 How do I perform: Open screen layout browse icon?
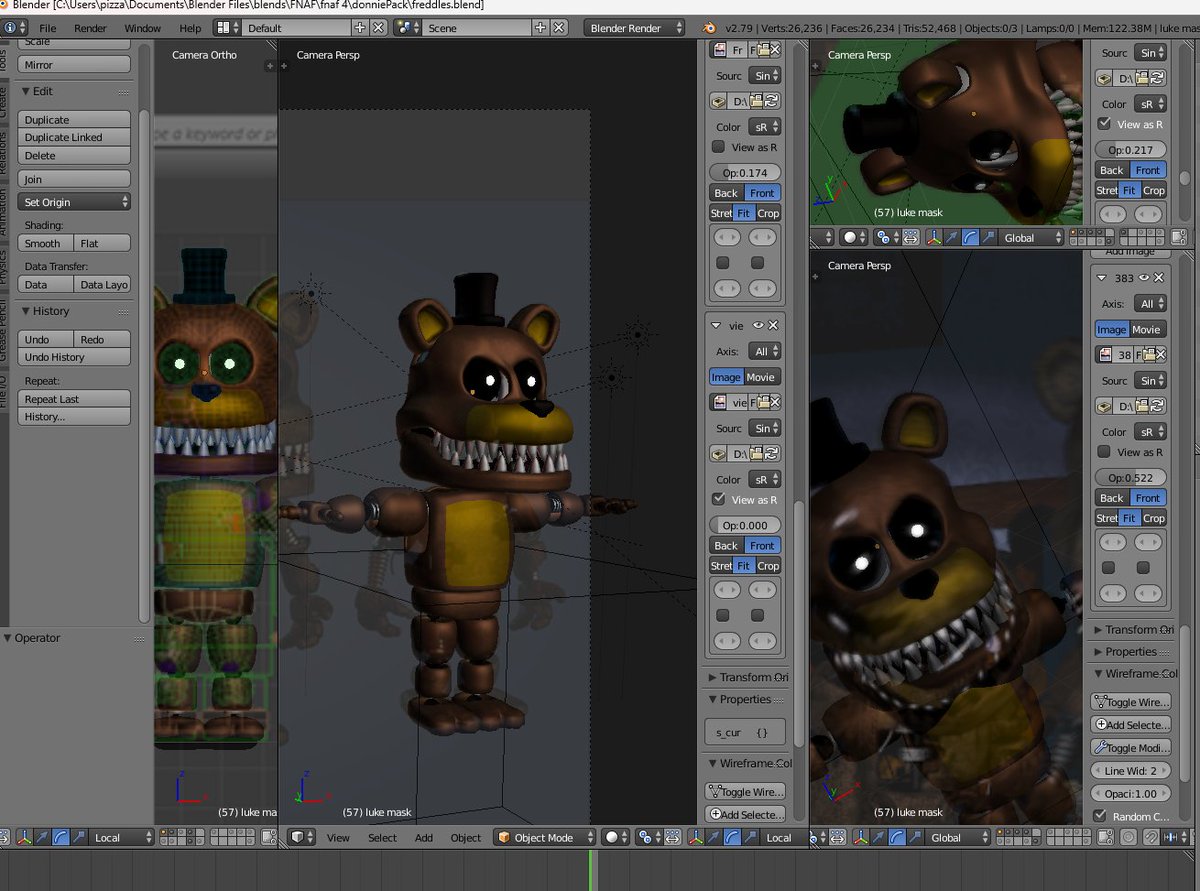tap(227, 28)
